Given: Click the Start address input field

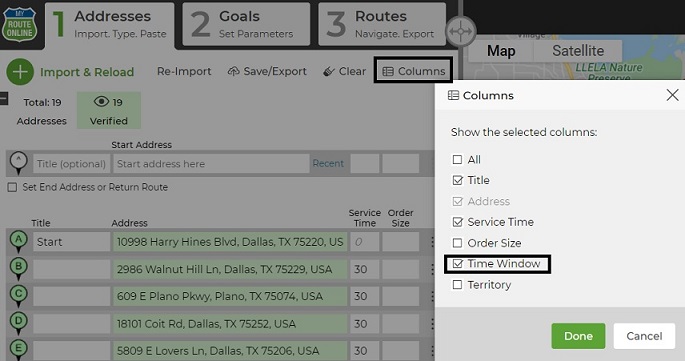Looking at the screenshot, I should coord(211,164).
